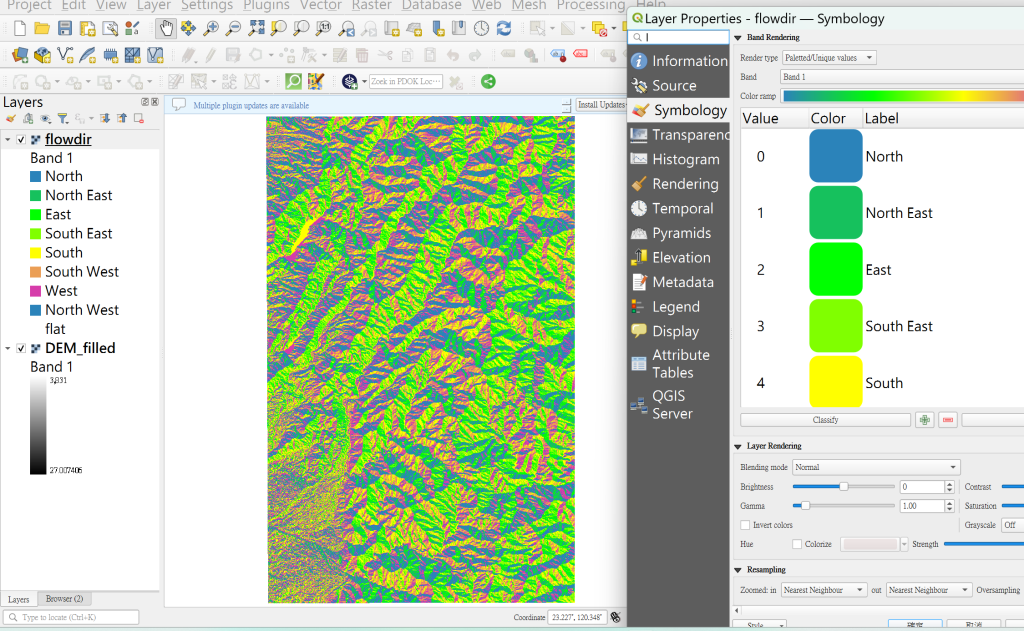
Task: Open the Pyramids tab
Action: pos(679,233)
